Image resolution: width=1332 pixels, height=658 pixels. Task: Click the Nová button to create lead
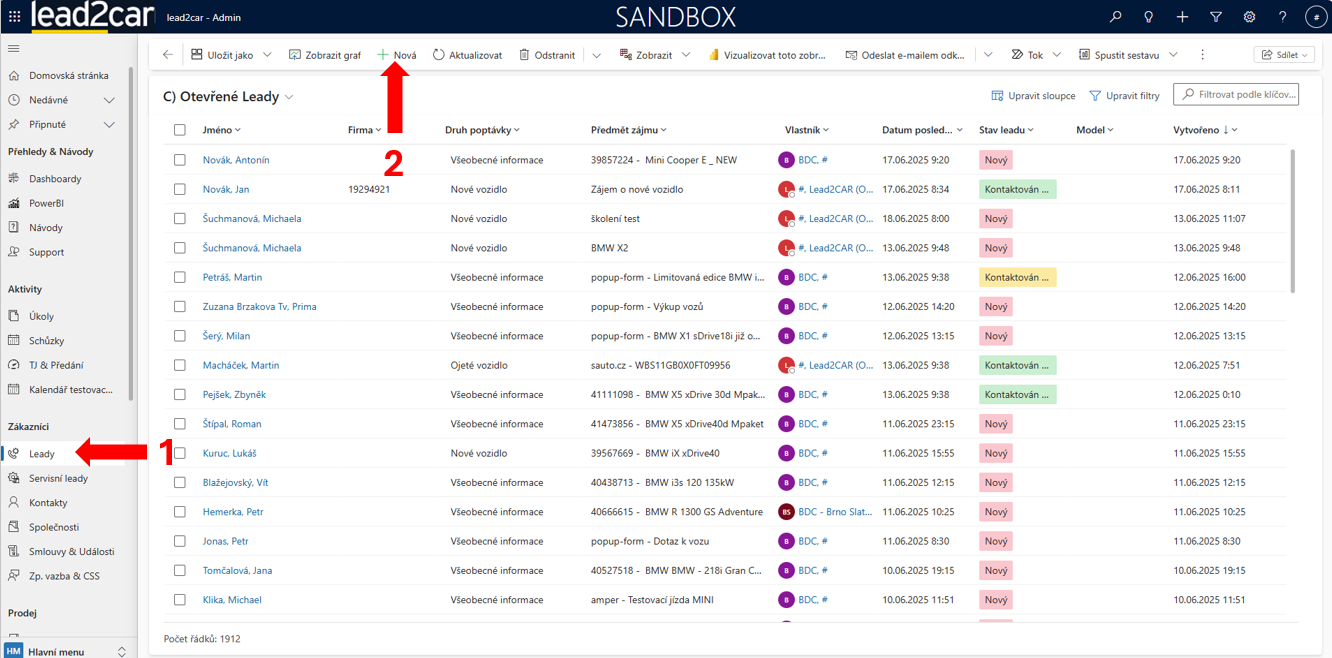click(x=397, y=55)
